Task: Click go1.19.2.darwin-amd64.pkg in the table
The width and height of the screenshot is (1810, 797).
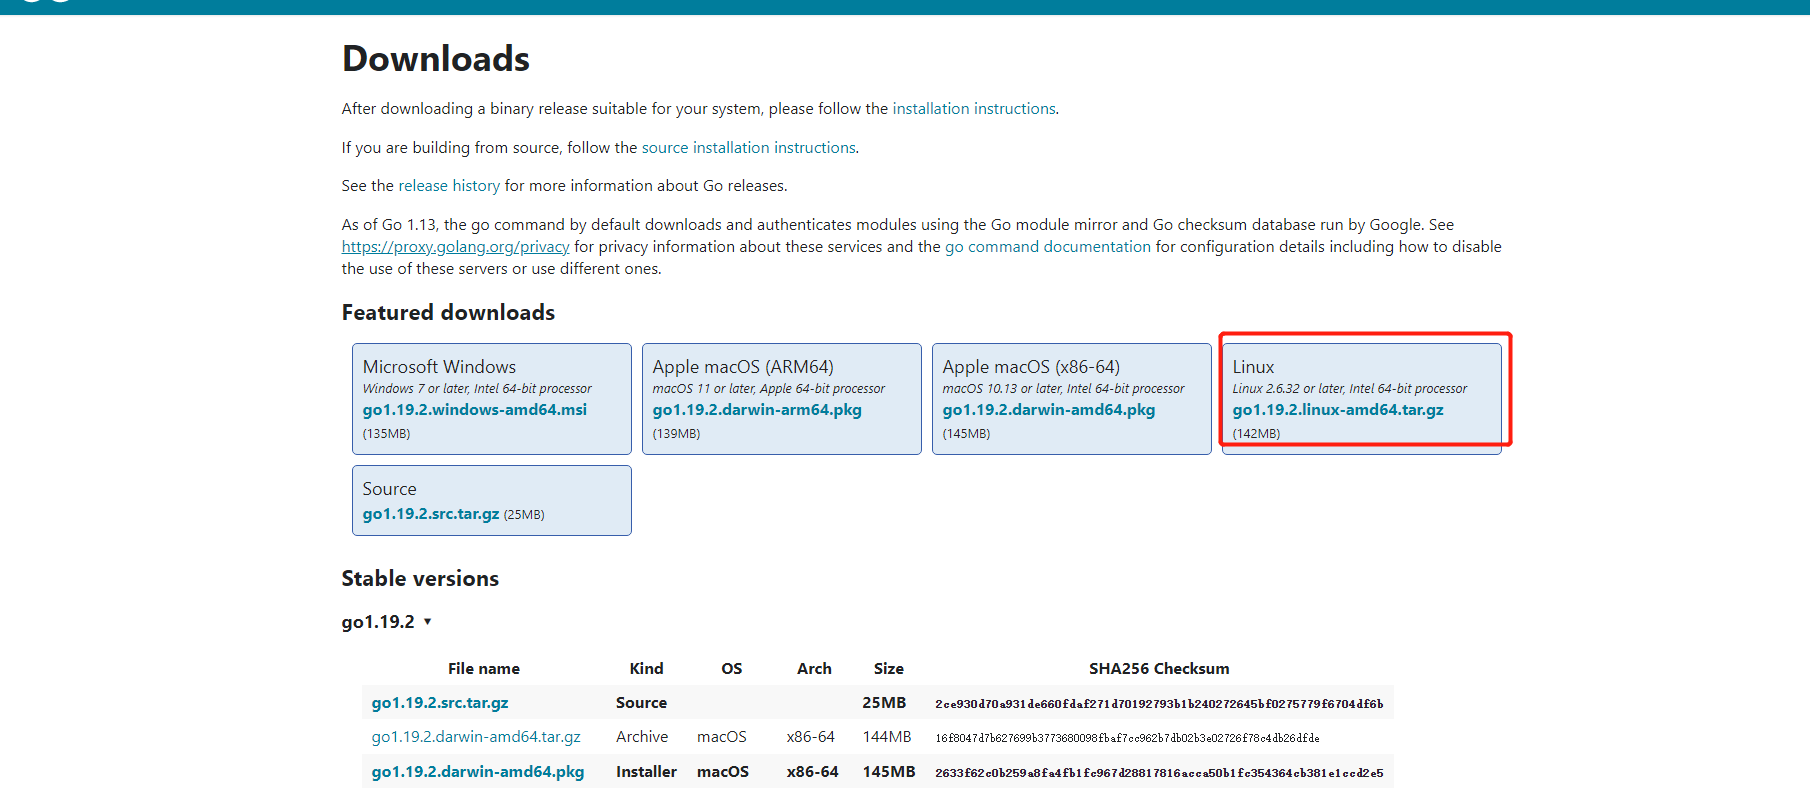Action: (x=478, y=771)
